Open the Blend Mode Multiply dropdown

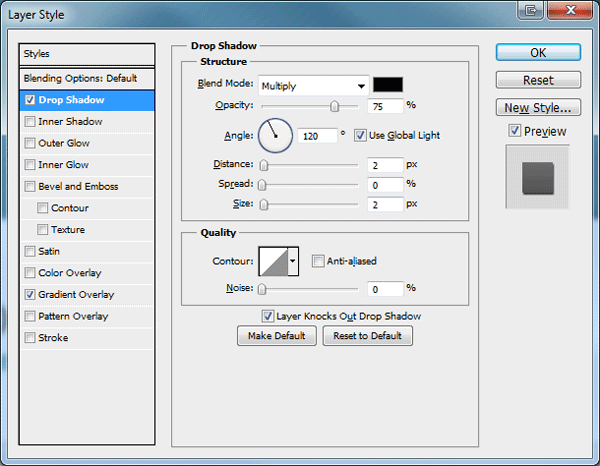[313, 86]
